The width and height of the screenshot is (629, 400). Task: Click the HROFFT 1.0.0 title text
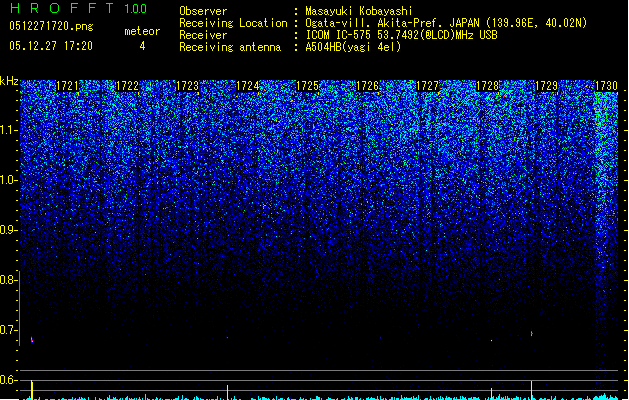tap(79, 8)
